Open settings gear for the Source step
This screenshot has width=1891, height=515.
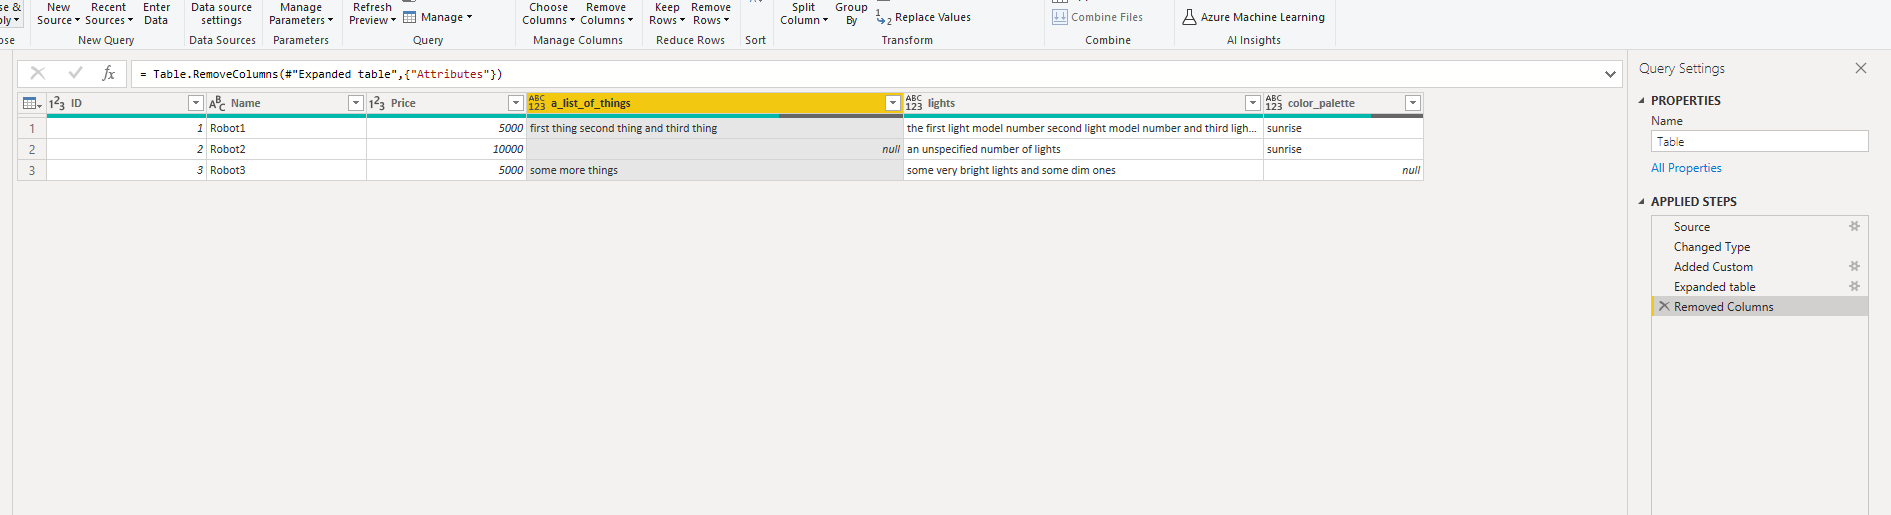1854,226
